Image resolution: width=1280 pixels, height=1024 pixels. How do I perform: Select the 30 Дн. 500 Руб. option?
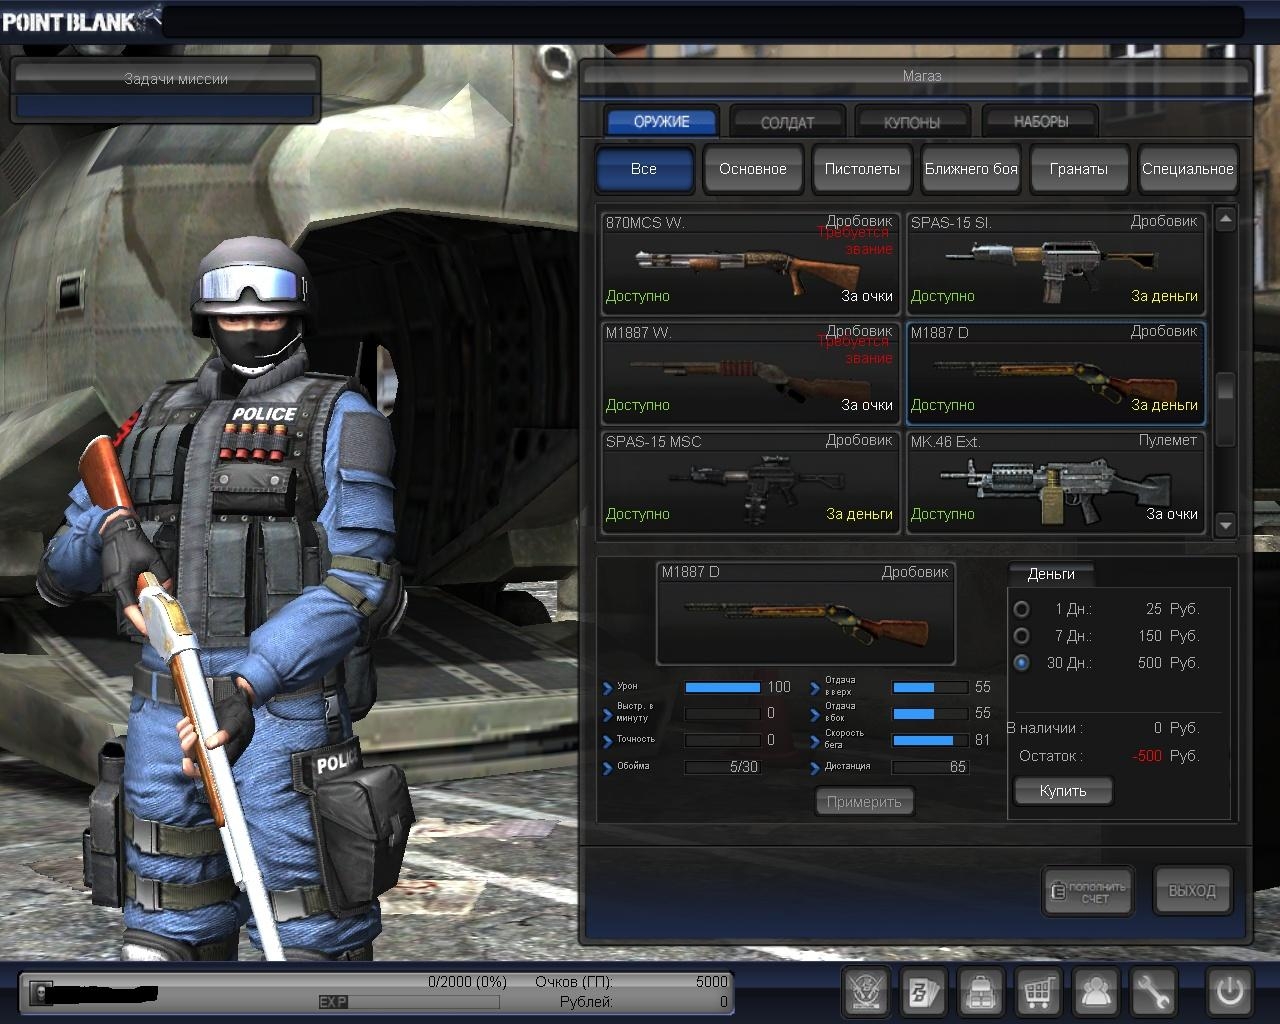1021,663
